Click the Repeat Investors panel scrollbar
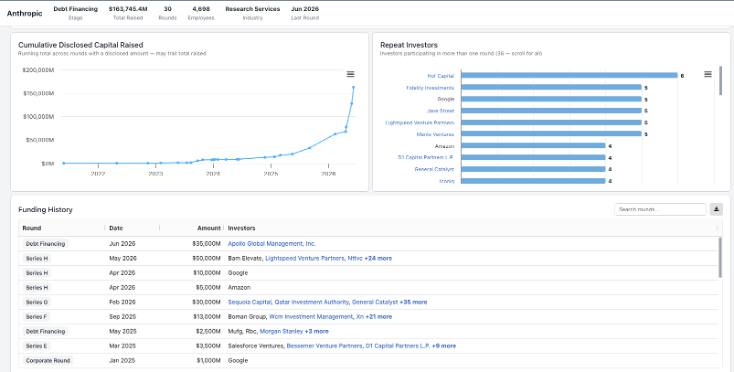 [721, 80]
